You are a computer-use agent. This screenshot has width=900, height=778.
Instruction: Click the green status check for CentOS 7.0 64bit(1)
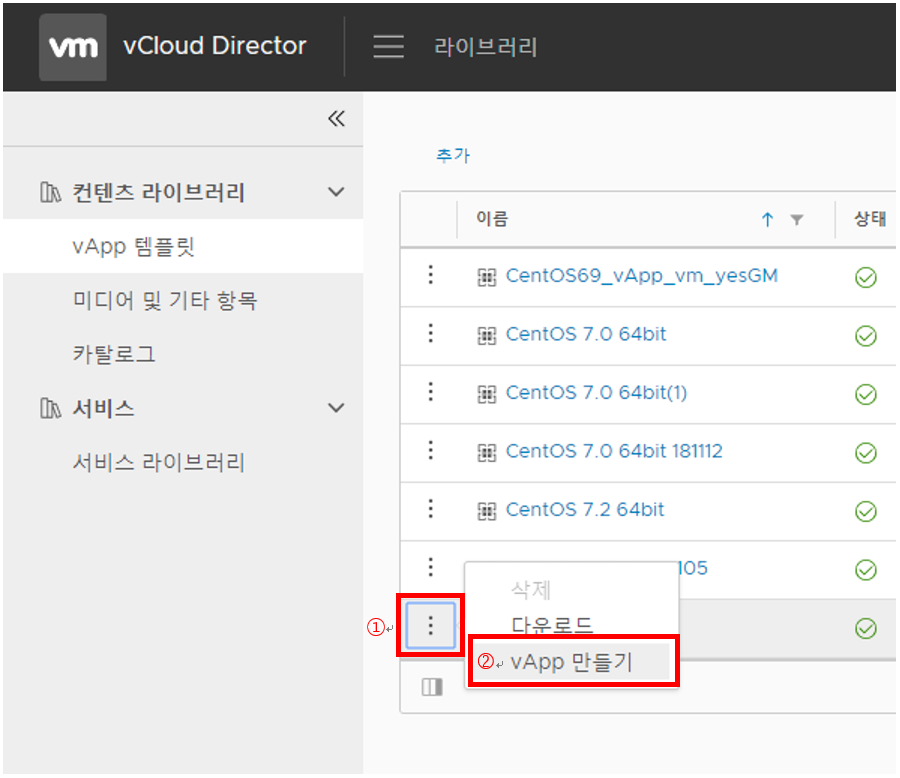(866, 394)
